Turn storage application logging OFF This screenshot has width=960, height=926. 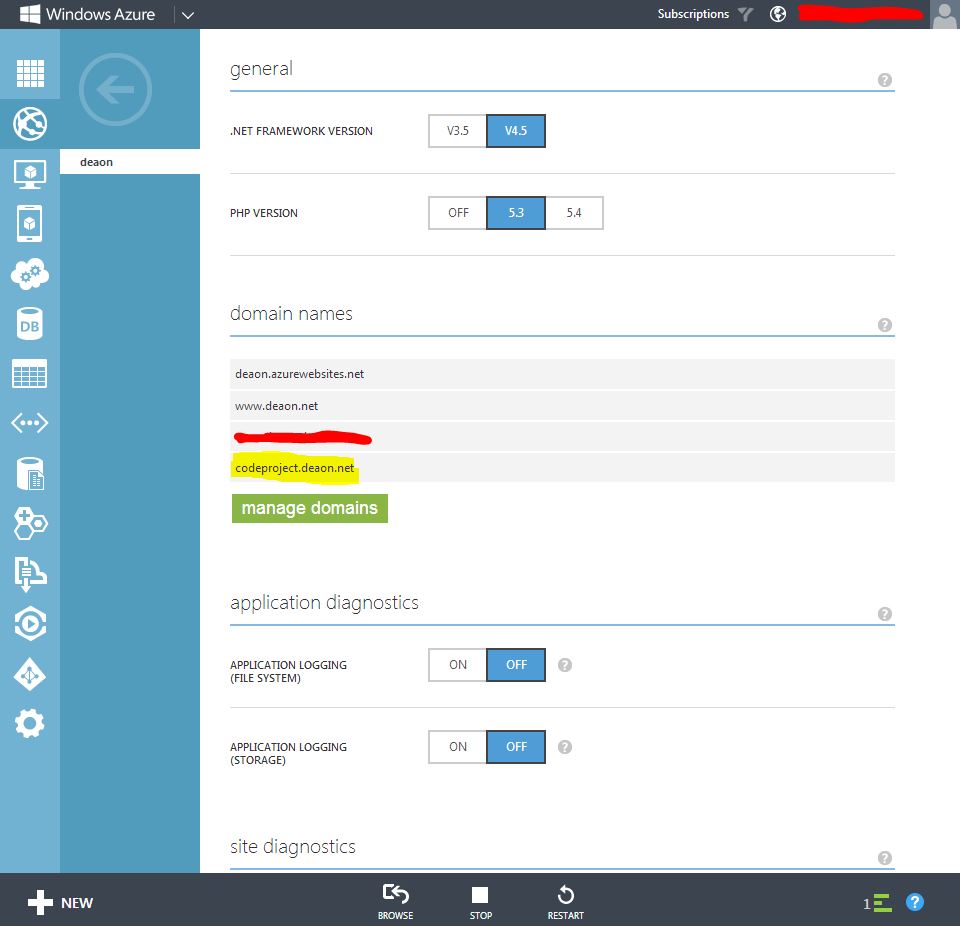pyautogui.click(x=516, y=747)
